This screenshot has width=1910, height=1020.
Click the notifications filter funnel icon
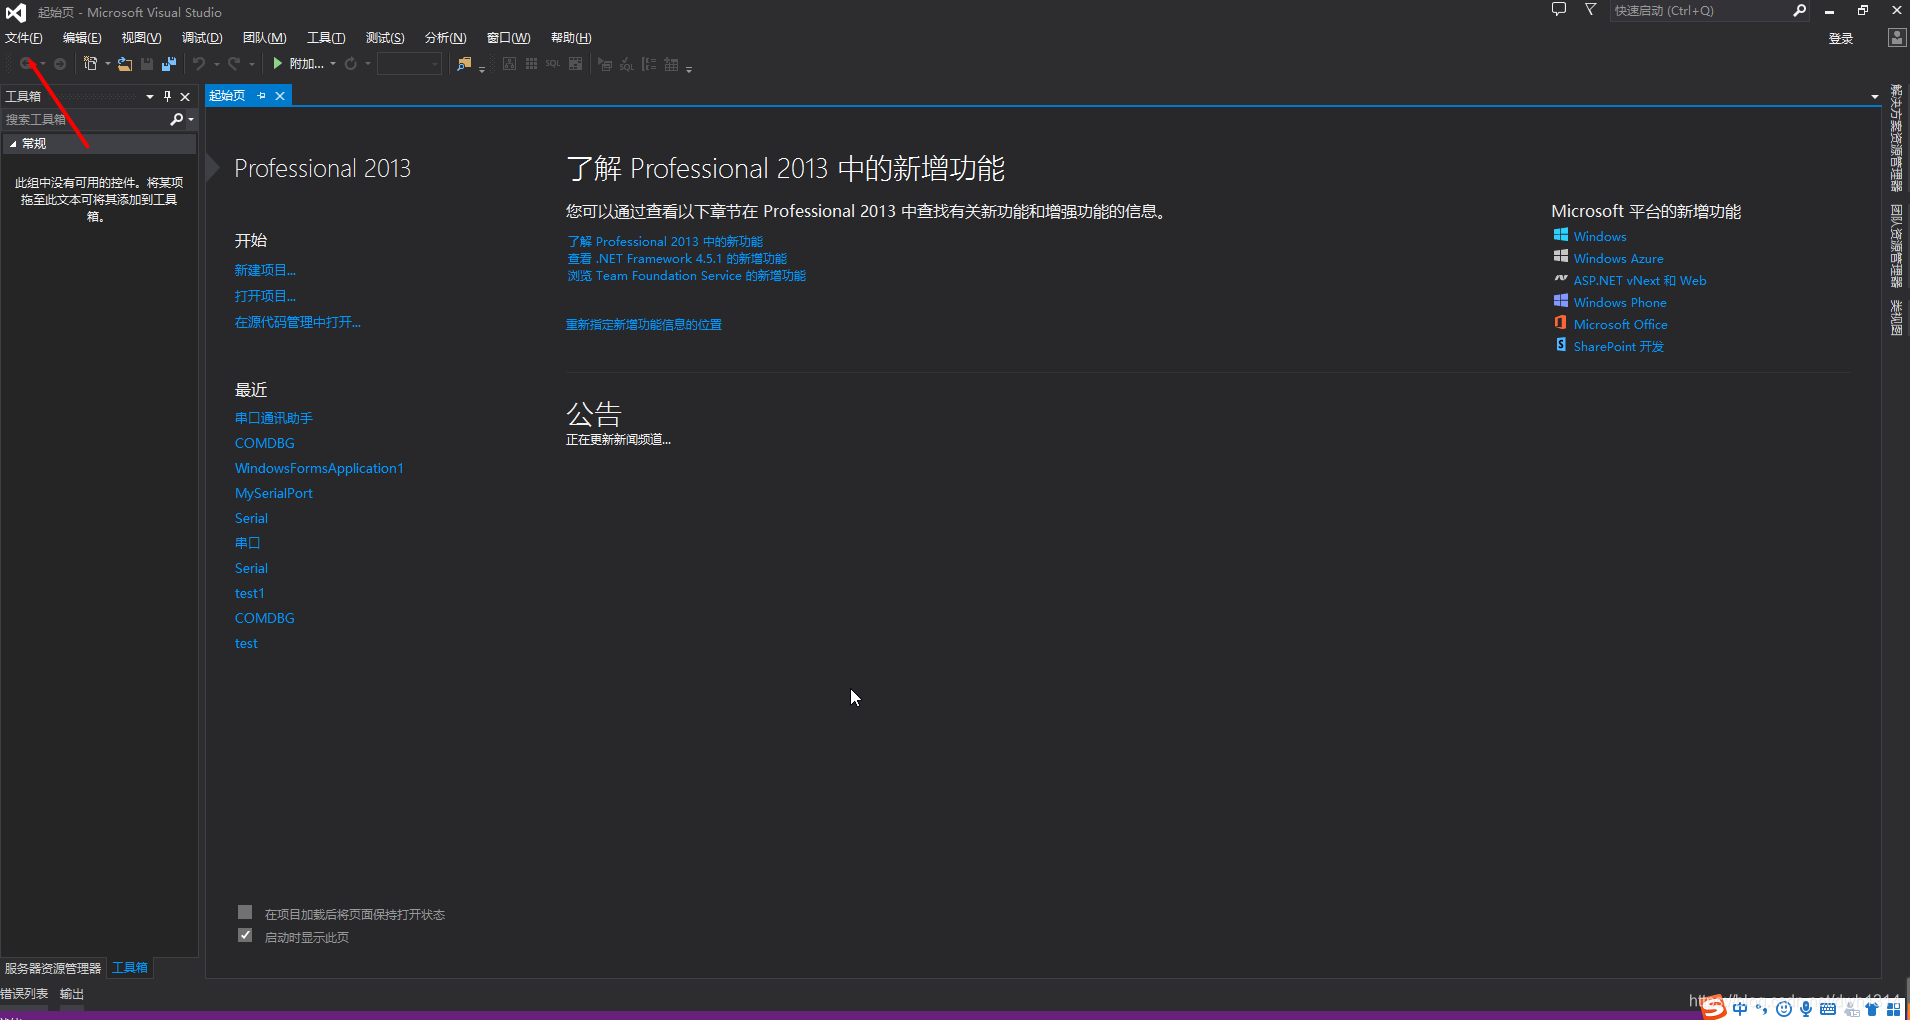point(1590,10)
